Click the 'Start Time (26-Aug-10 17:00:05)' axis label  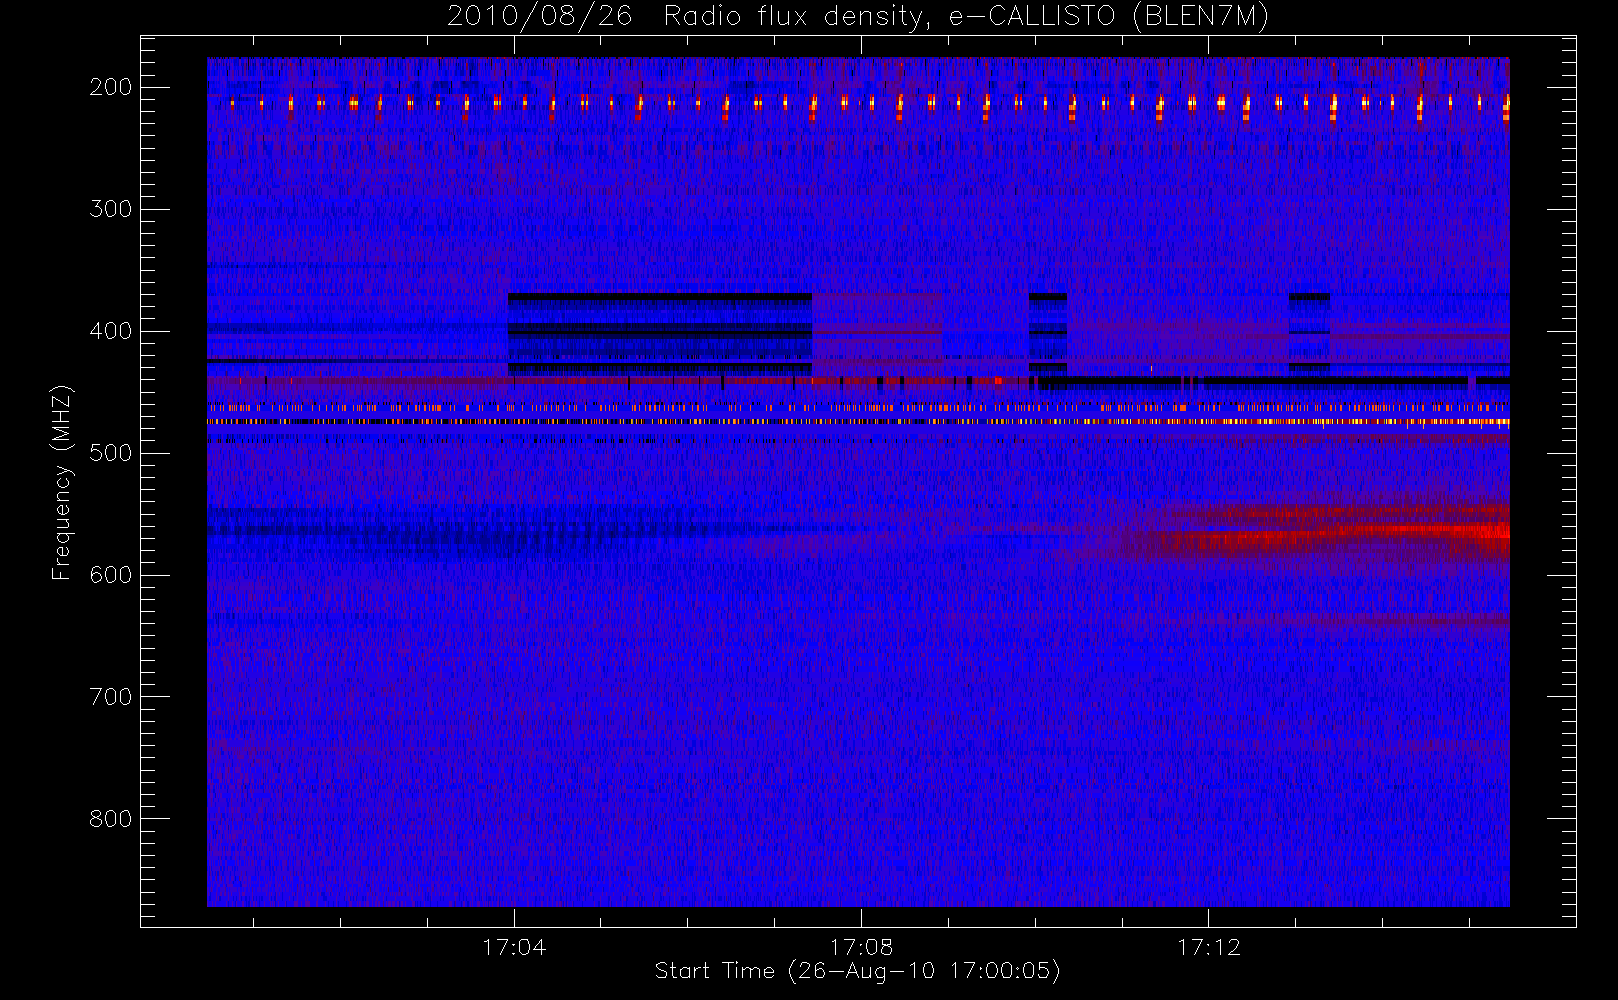click(857, 971)
